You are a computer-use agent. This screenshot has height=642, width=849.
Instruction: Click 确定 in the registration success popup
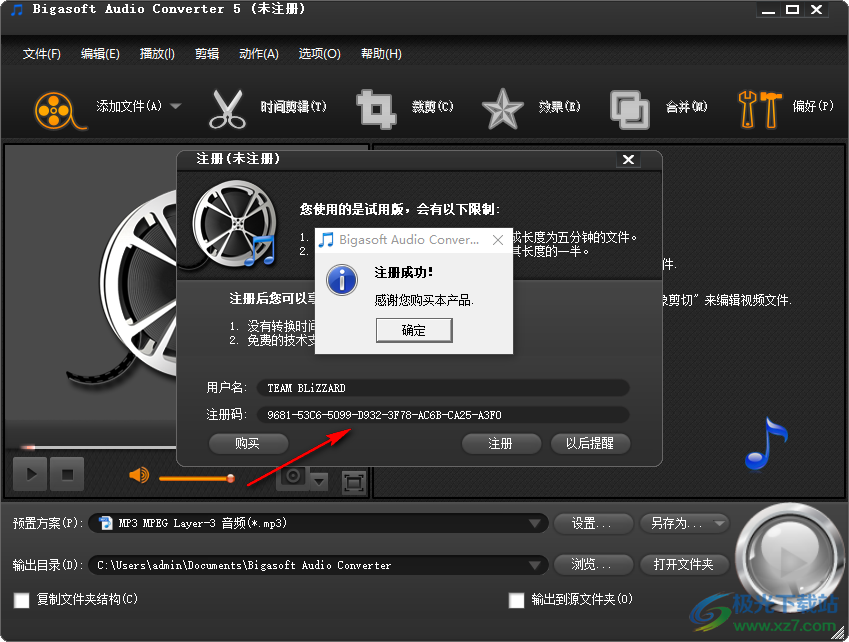coord(414,330)
